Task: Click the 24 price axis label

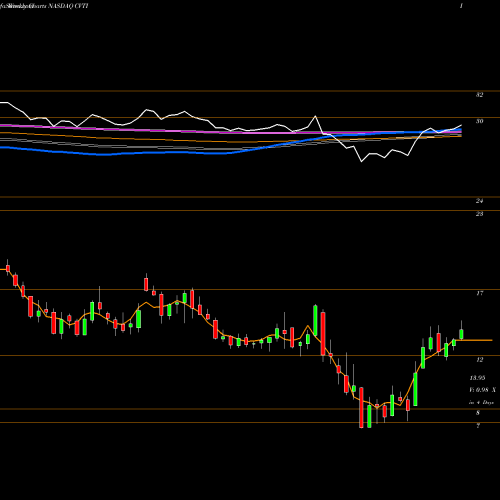Action: pyautogui.click(x=479, y=201)
